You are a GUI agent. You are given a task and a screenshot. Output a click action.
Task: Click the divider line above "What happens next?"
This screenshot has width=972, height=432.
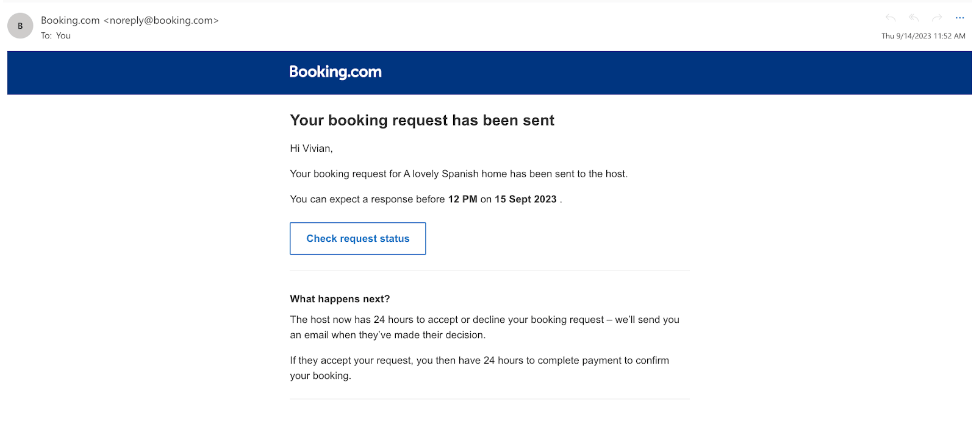pyautogui.click(x=489, y=271)
